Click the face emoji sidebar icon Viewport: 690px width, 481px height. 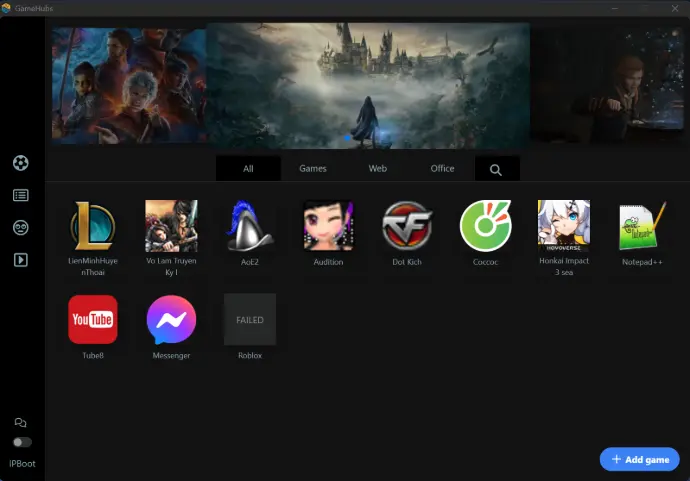pos(21,228)
